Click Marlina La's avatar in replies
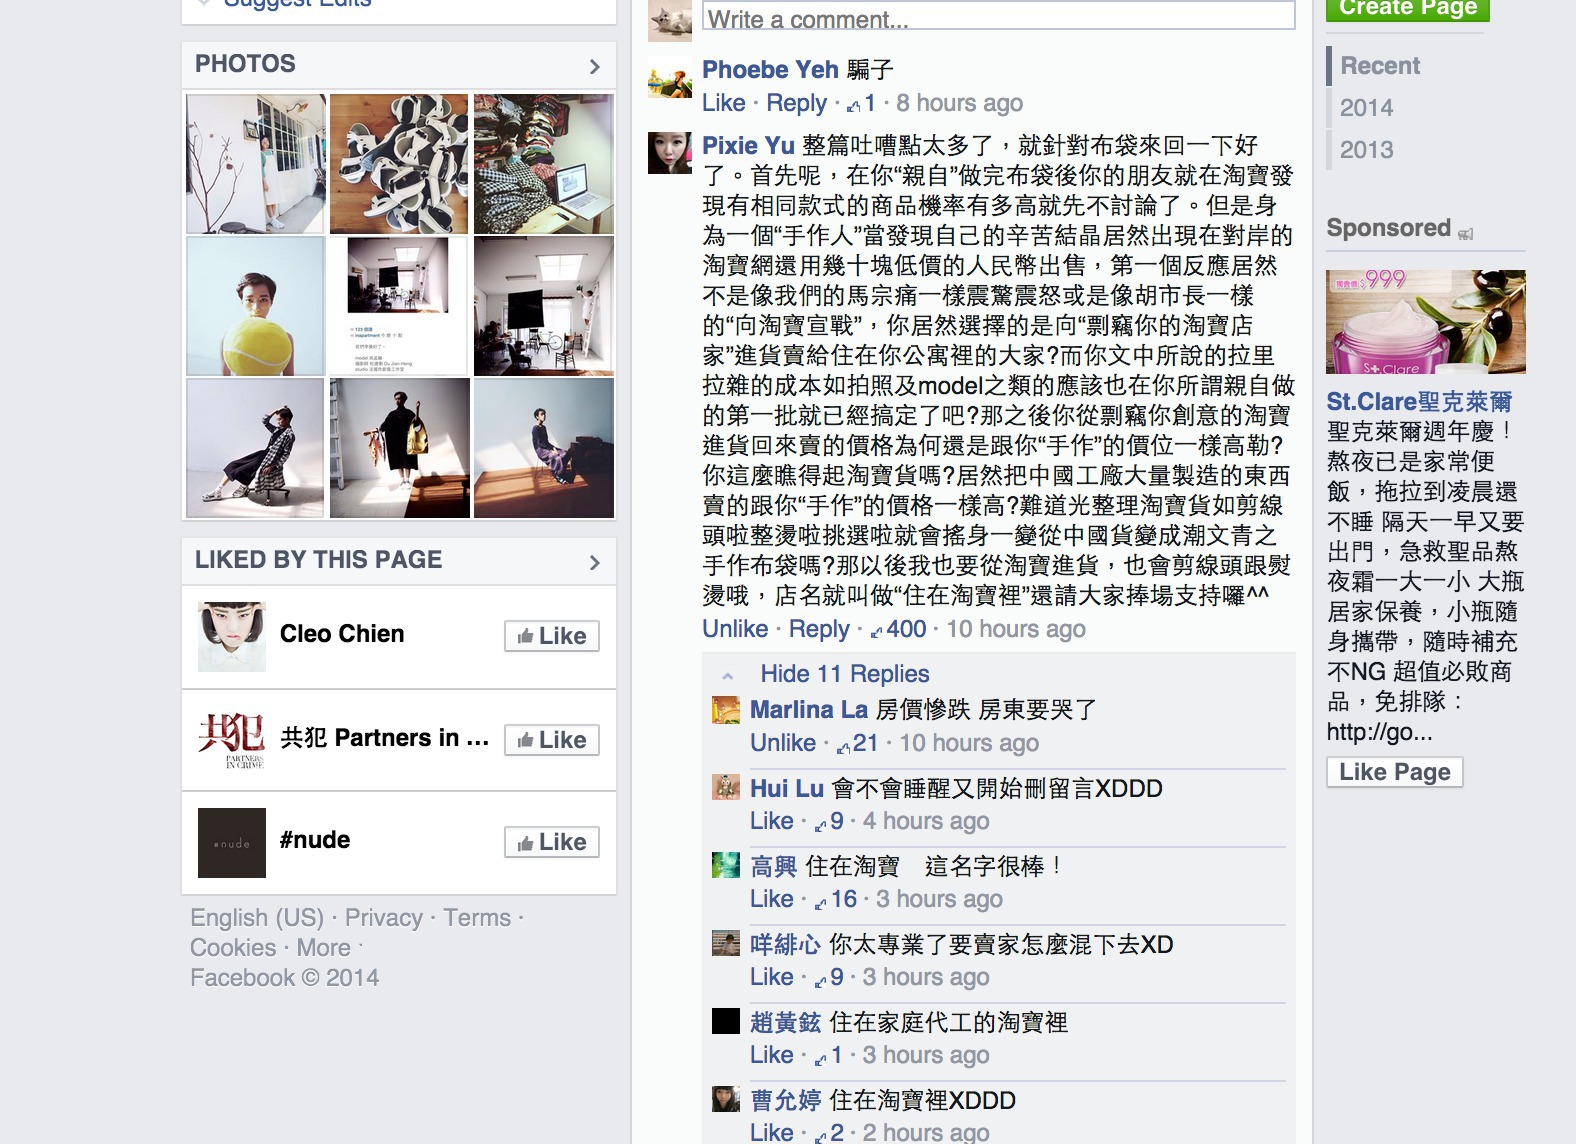 pyautogui.click(x=725, y=710)
